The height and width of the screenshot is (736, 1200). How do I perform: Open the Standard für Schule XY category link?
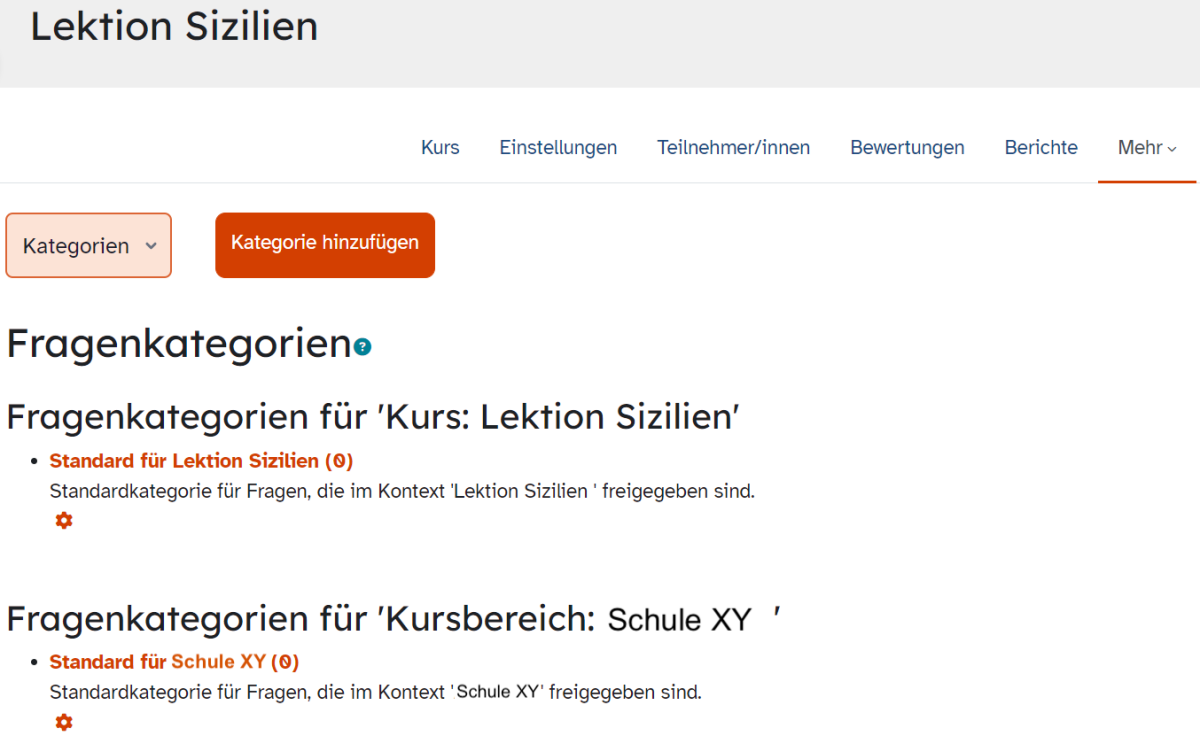click(x=174, y=662)
